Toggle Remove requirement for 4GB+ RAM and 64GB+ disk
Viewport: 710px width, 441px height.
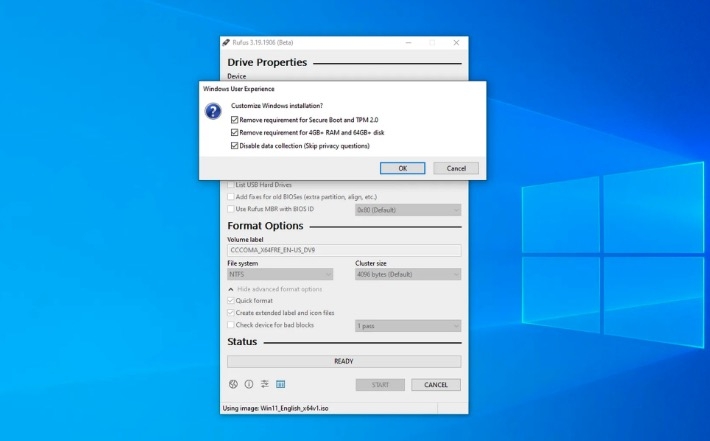click(234, 133)
